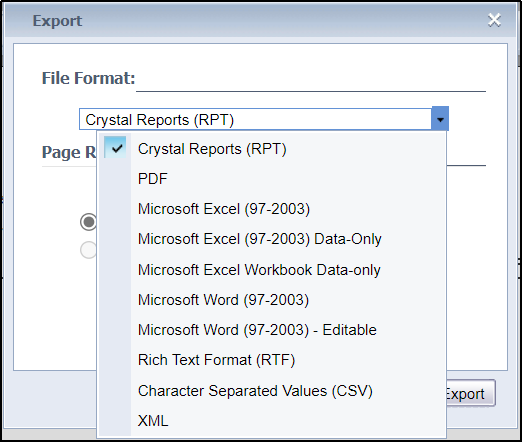
Task: Select the filled page range radio button
Action: click(88, 222)
